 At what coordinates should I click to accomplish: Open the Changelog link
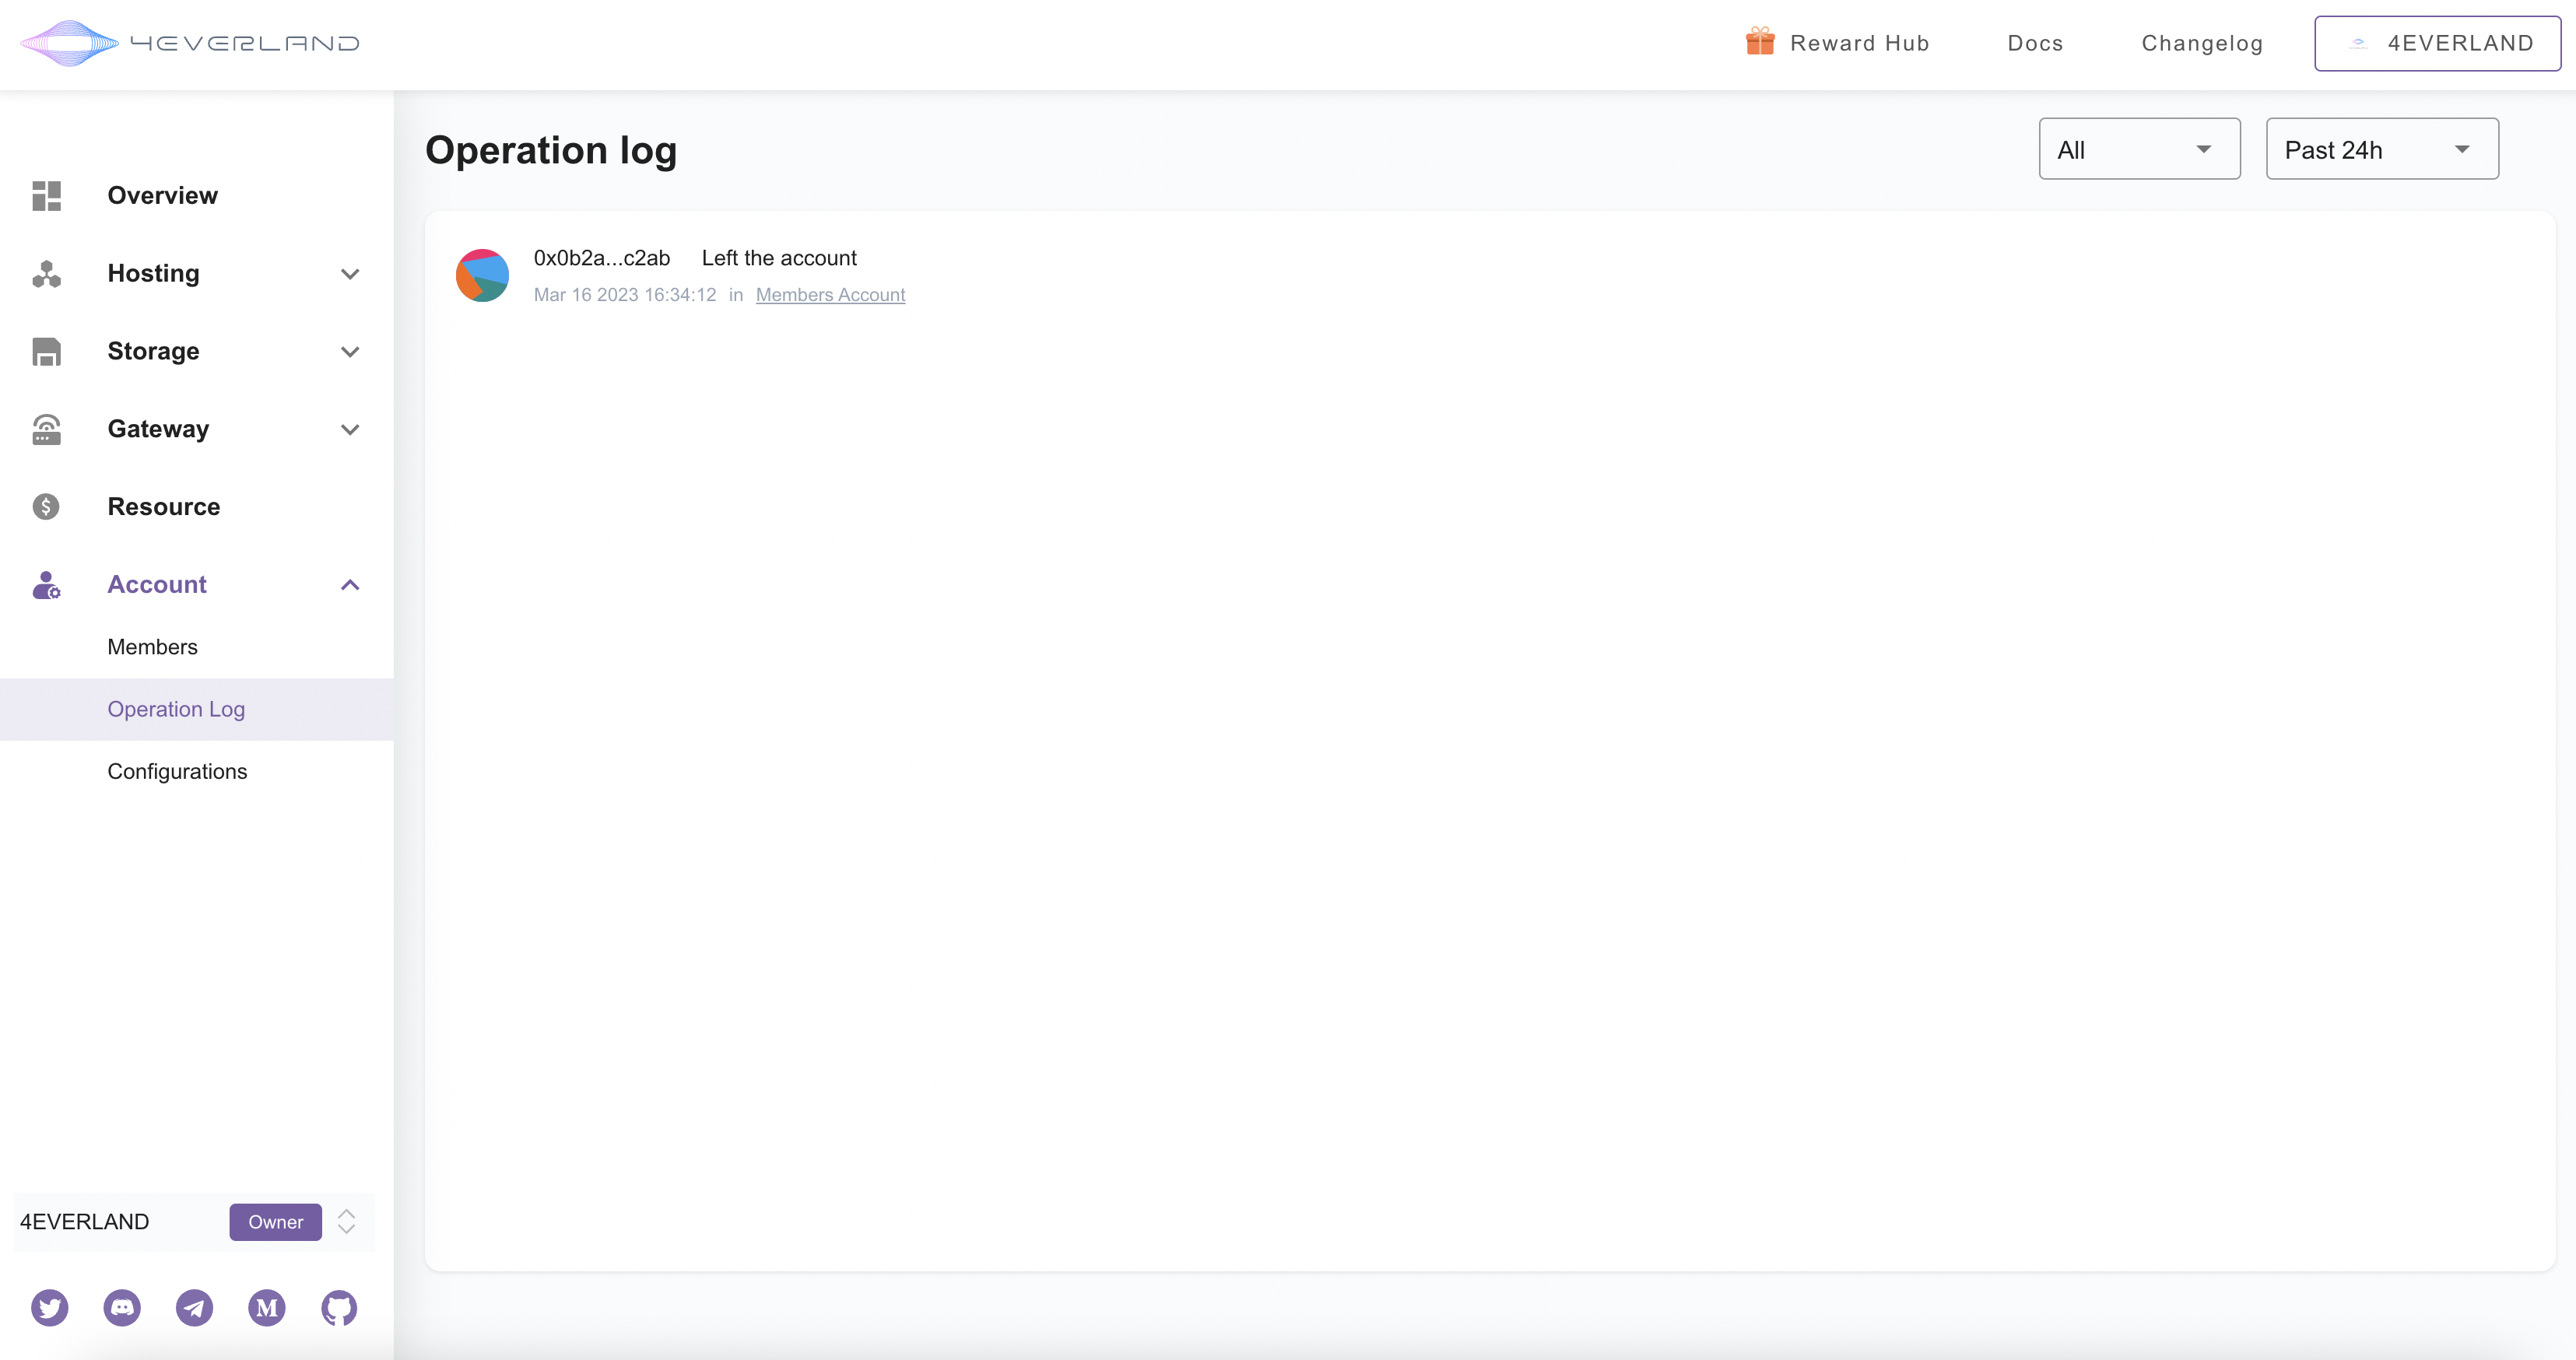[x=2202, y=43]
